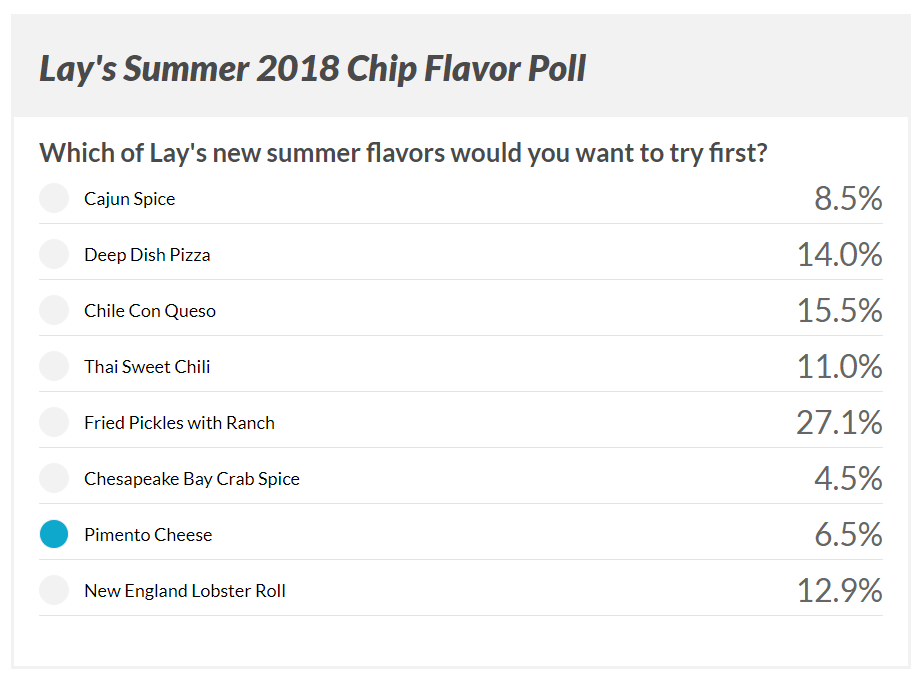Choose New England Lobster Roll radio circle

coord(54,590)
